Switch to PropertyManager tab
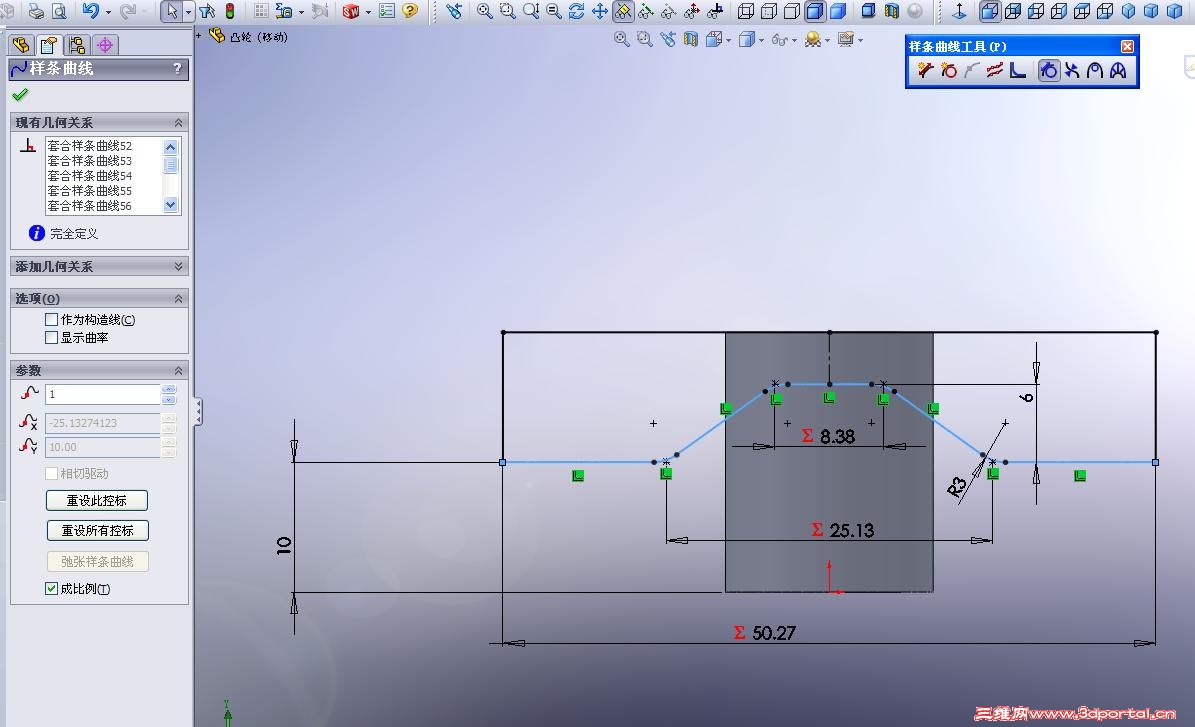The width and height of the screenshot is (1195, 727). click(50, 44)
